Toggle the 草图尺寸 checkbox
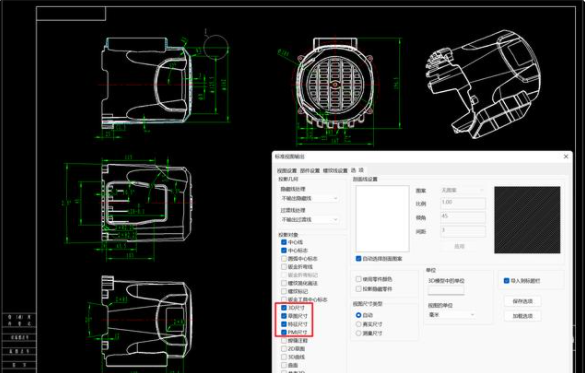Image resolution: width=585 pixels, height=373 pixels. click(x=284, y=316)
